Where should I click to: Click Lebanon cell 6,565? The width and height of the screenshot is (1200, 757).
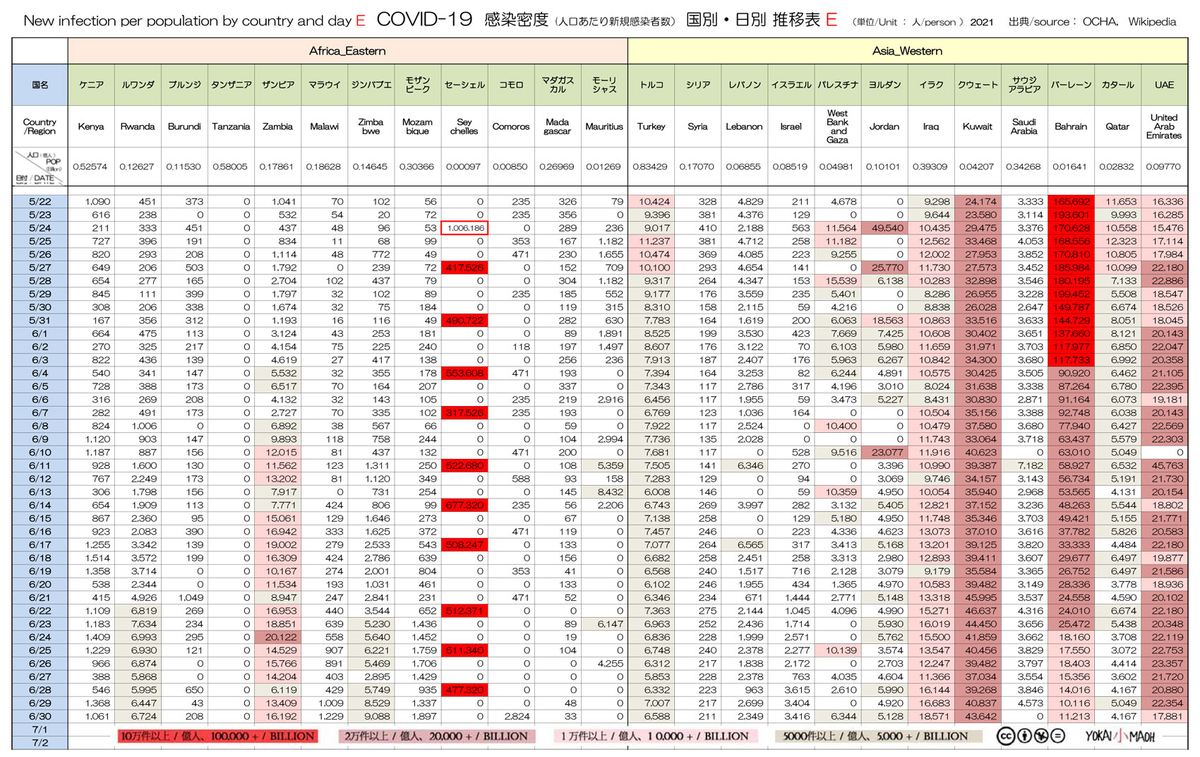744,543
